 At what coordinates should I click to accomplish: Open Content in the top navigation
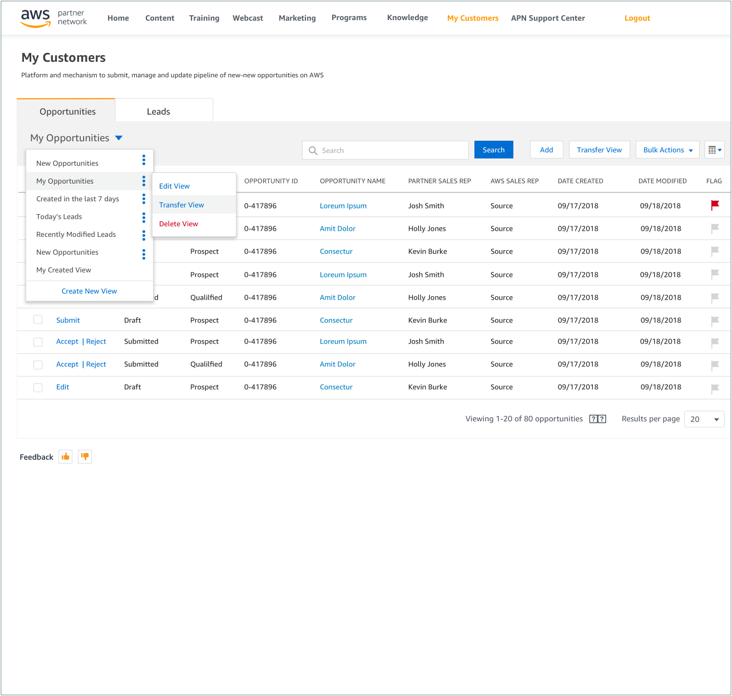(160, 18)
